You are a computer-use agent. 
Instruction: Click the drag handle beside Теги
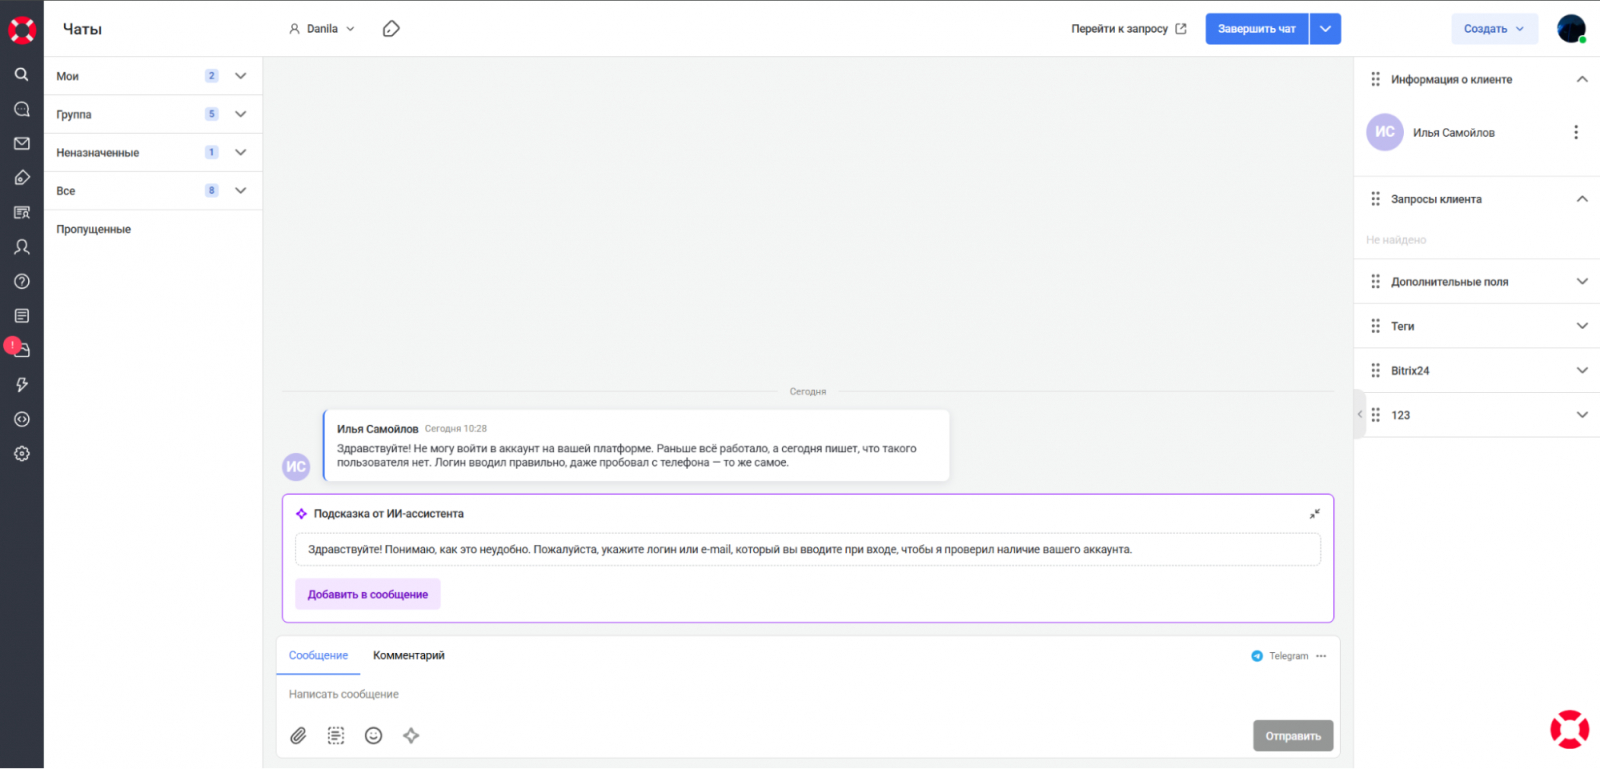[1376, 326]
